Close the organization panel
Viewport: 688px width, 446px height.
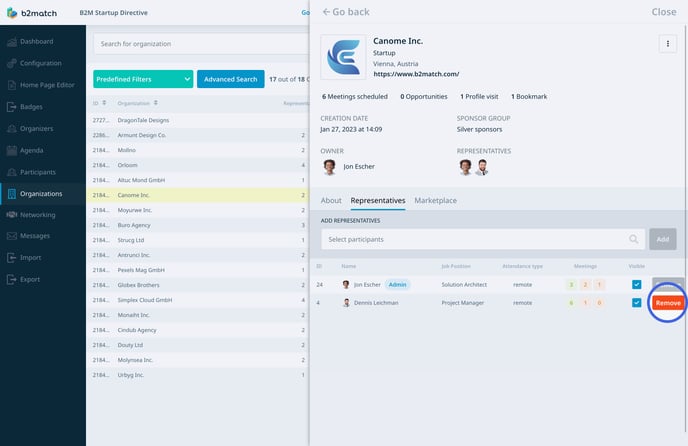(663, 12)
